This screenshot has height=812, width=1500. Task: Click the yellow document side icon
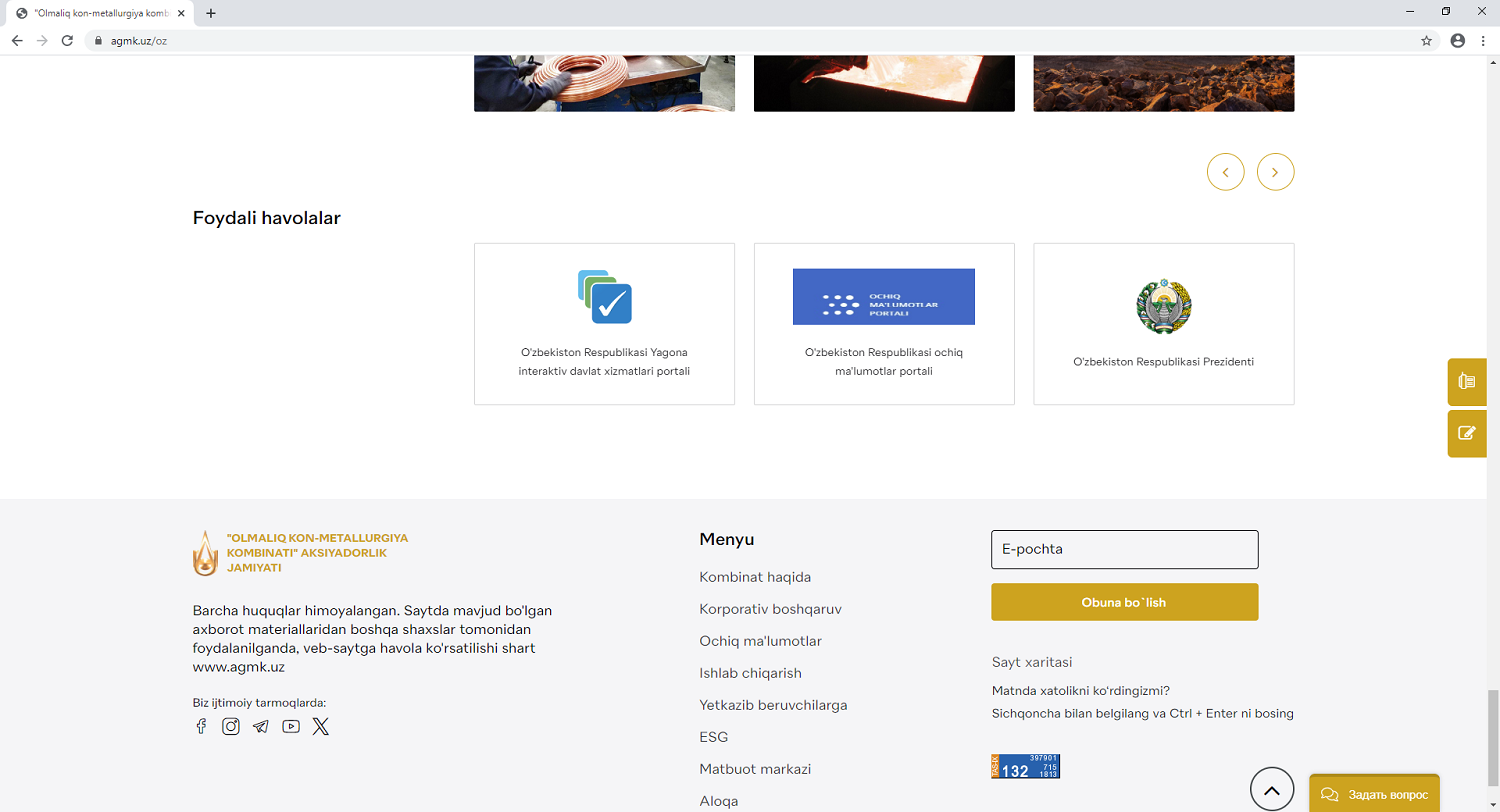pyautogui.click(x=1467, y=381)
